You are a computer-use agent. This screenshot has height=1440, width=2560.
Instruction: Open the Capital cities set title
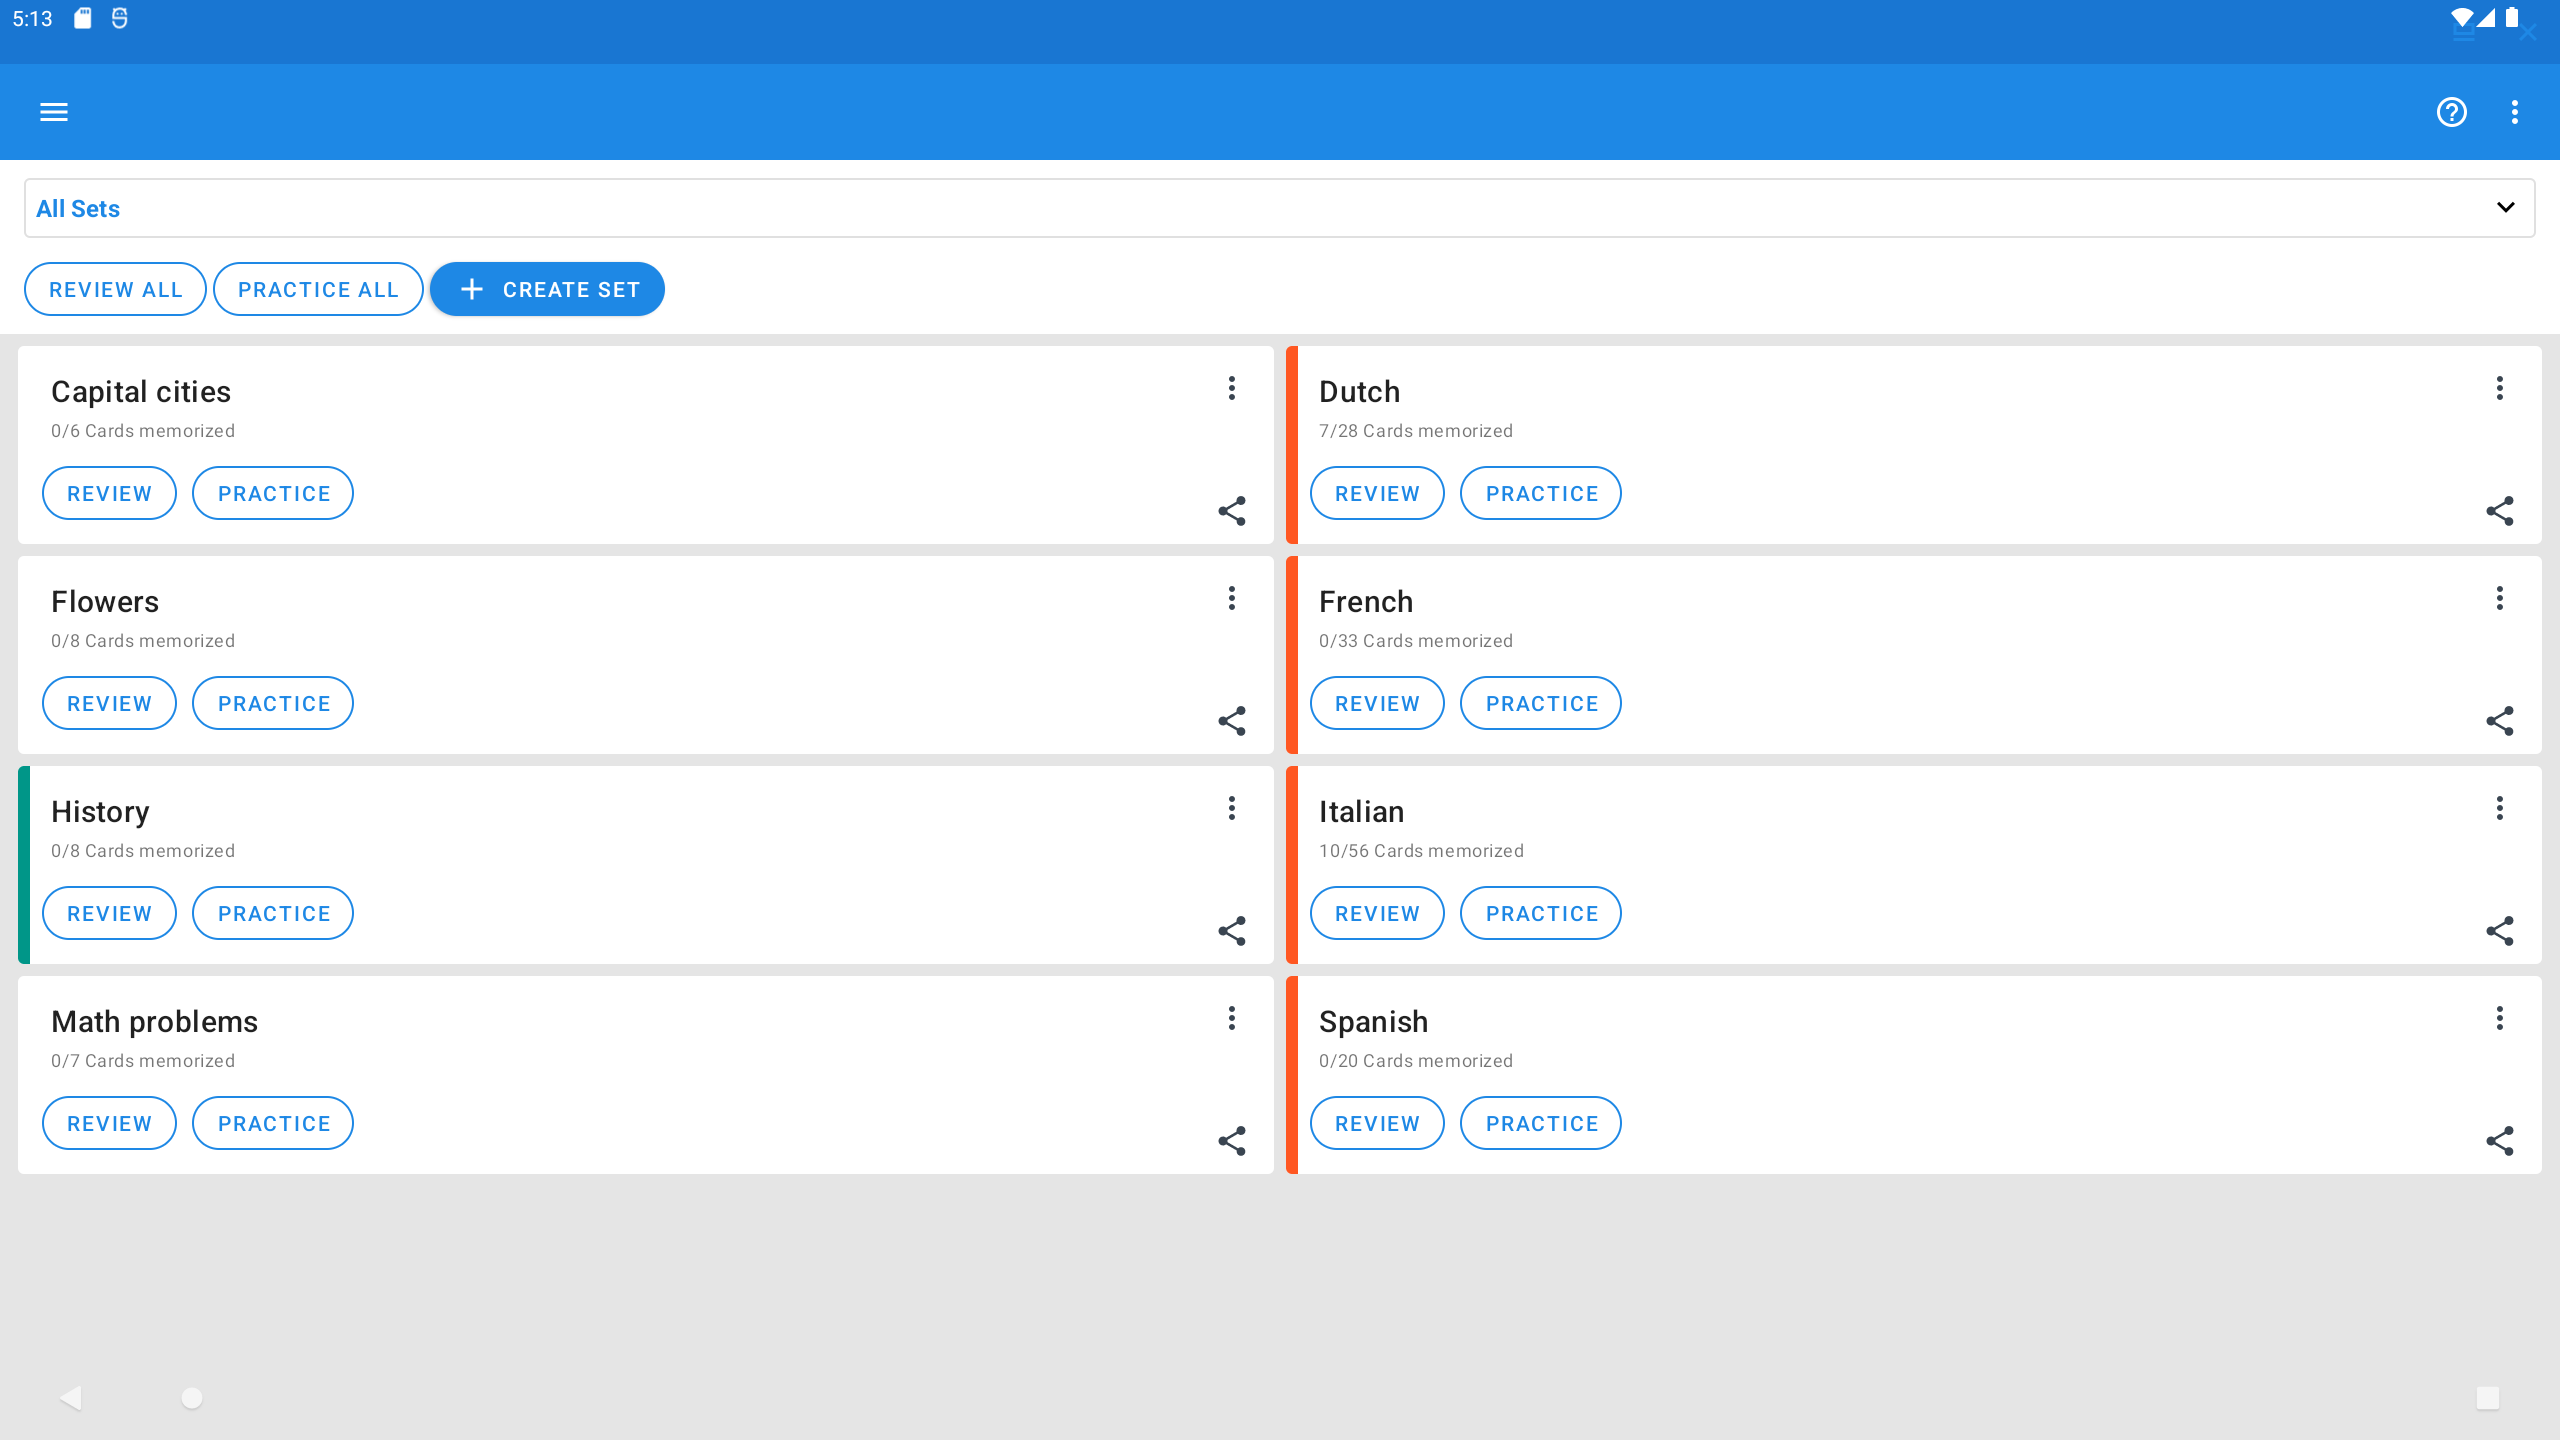[x=141, y=392]
